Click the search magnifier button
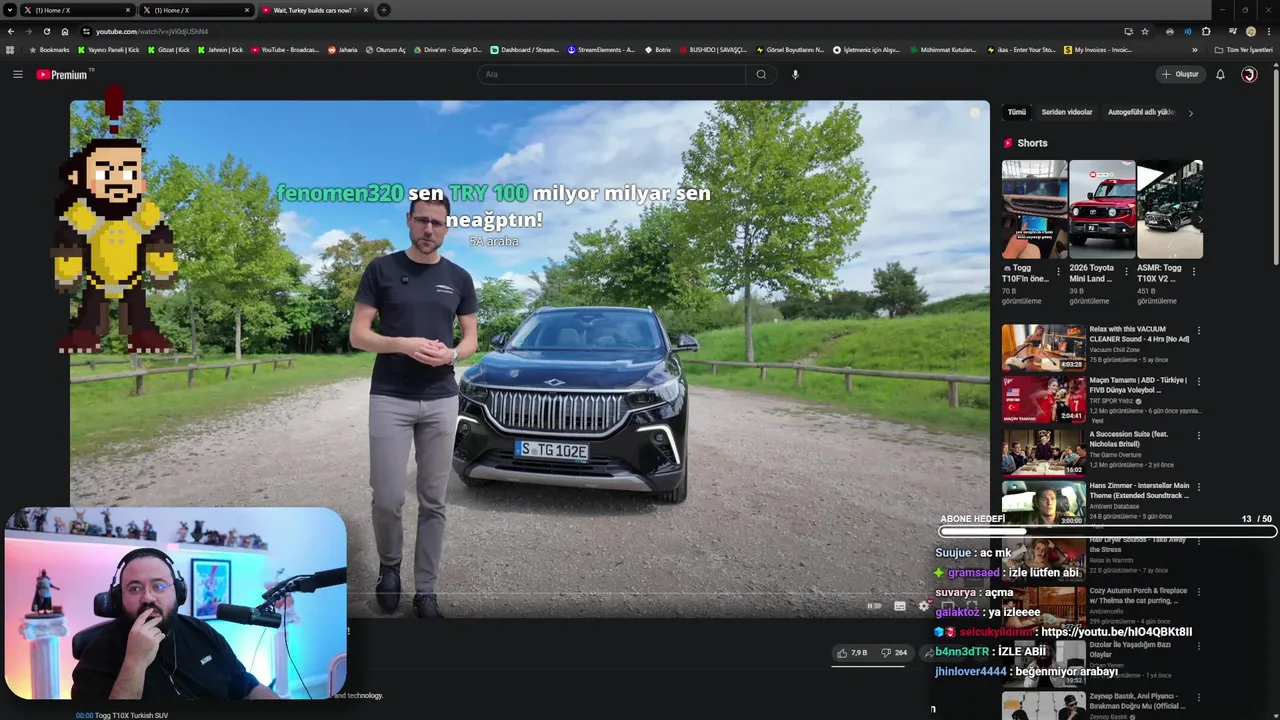The width and height of the screenshot is (1280, 720). [x=761, y=74]
